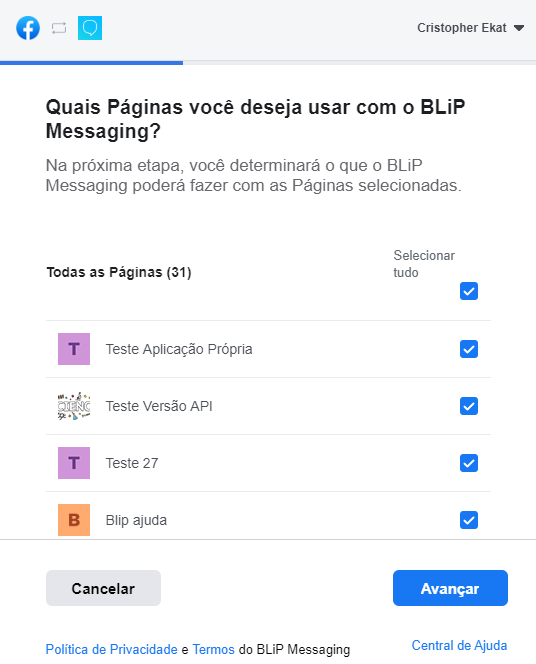This screenshot has width=536, height=664.
Task: Uncheck the Teste Versão API checkbox
Action: click(469, 406)
